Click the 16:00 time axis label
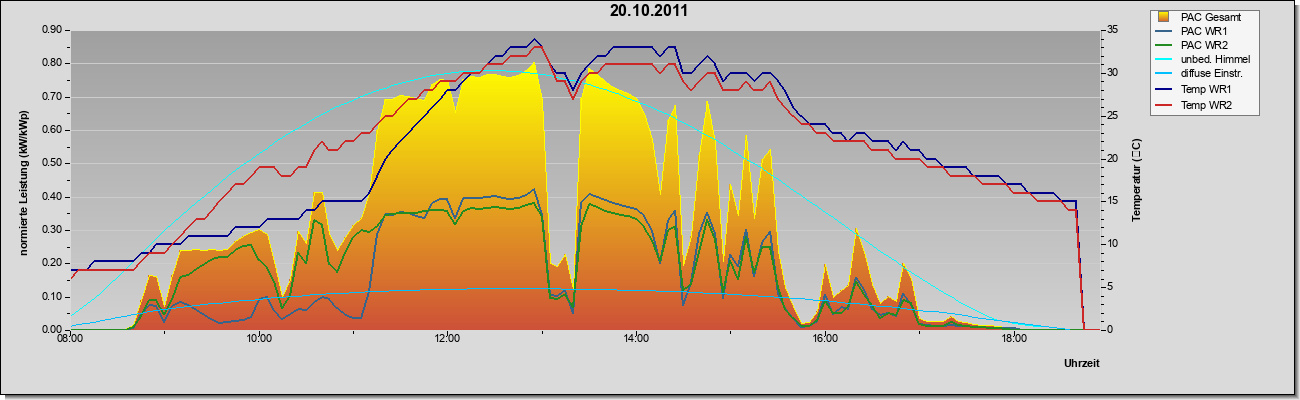 tap(825, 339)
